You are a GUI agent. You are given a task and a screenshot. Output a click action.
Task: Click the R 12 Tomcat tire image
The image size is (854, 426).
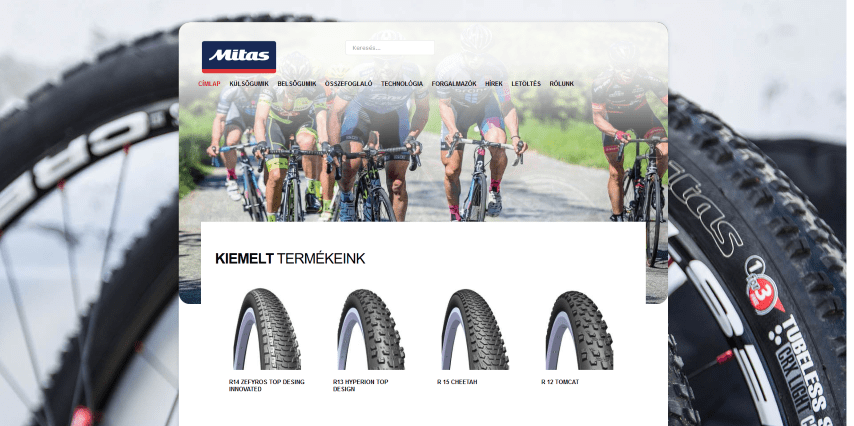click(x=579, y=330)
